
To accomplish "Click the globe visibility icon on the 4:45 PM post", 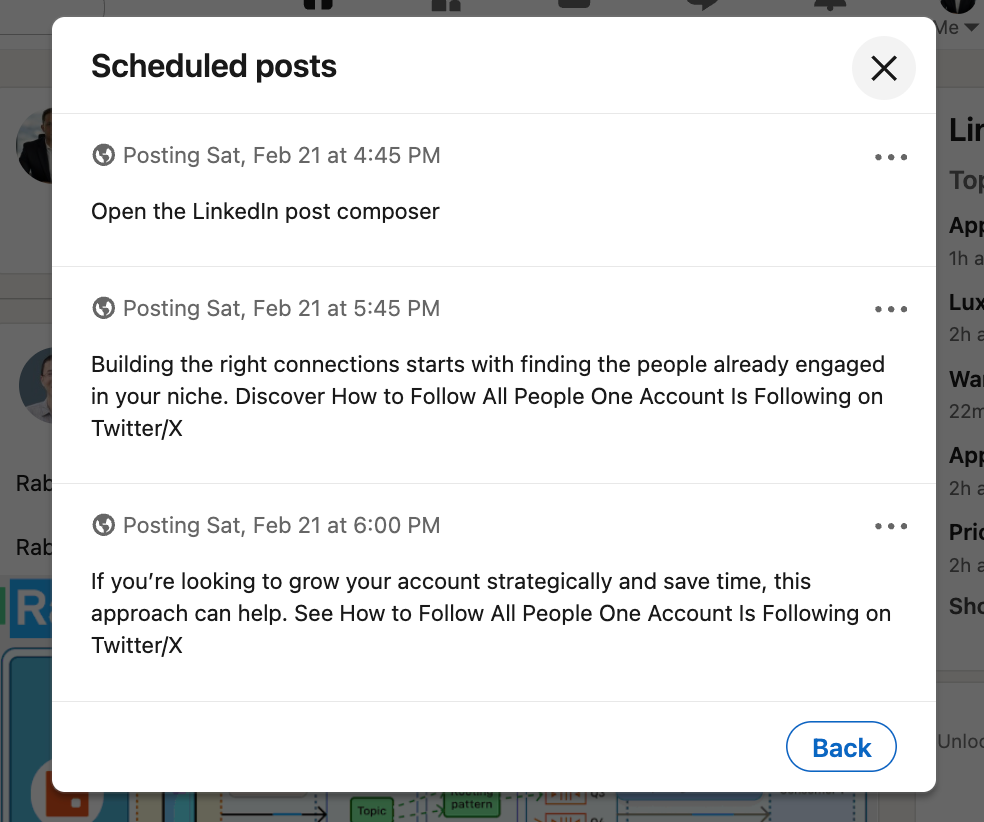I will click(x=104, y=155).
